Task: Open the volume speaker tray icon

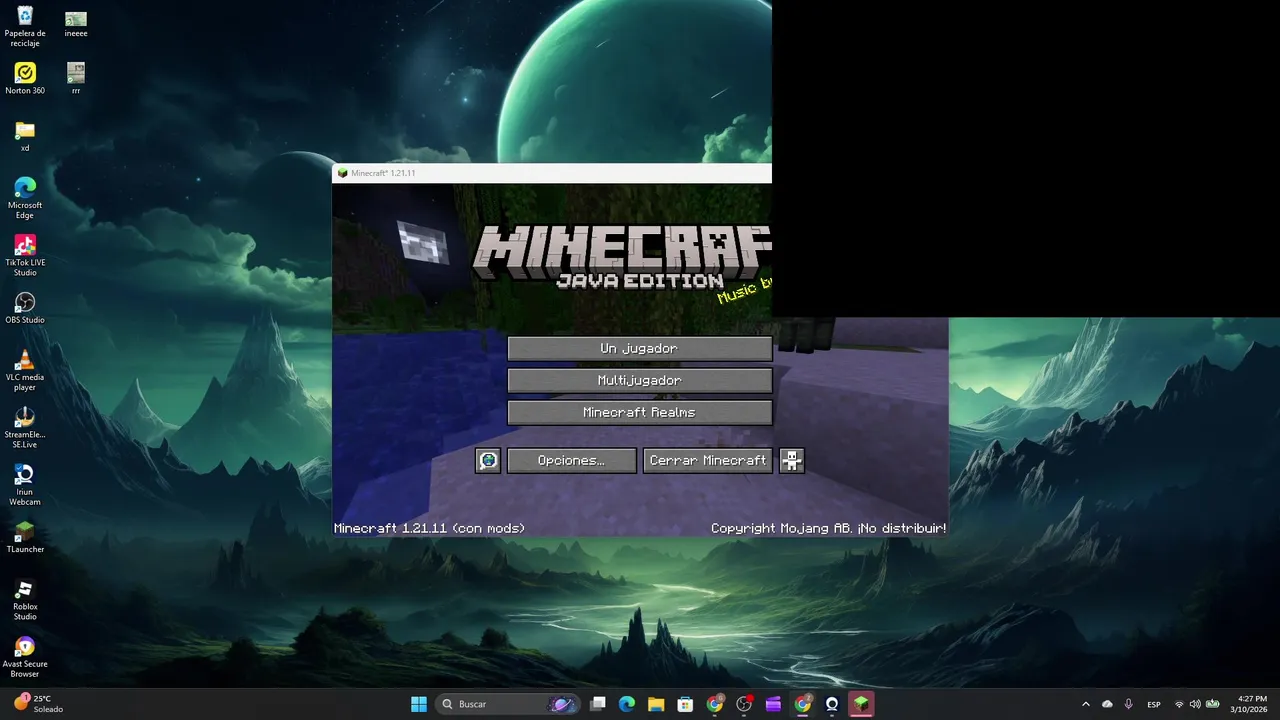Action: [x=1195, y=704]
